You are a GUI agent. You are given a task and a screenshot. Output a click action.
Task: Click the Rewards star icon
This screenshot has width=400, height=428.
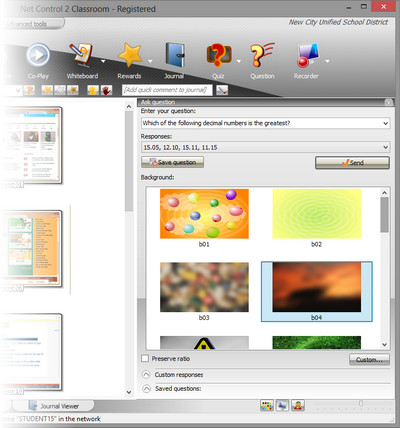[130, 55]
